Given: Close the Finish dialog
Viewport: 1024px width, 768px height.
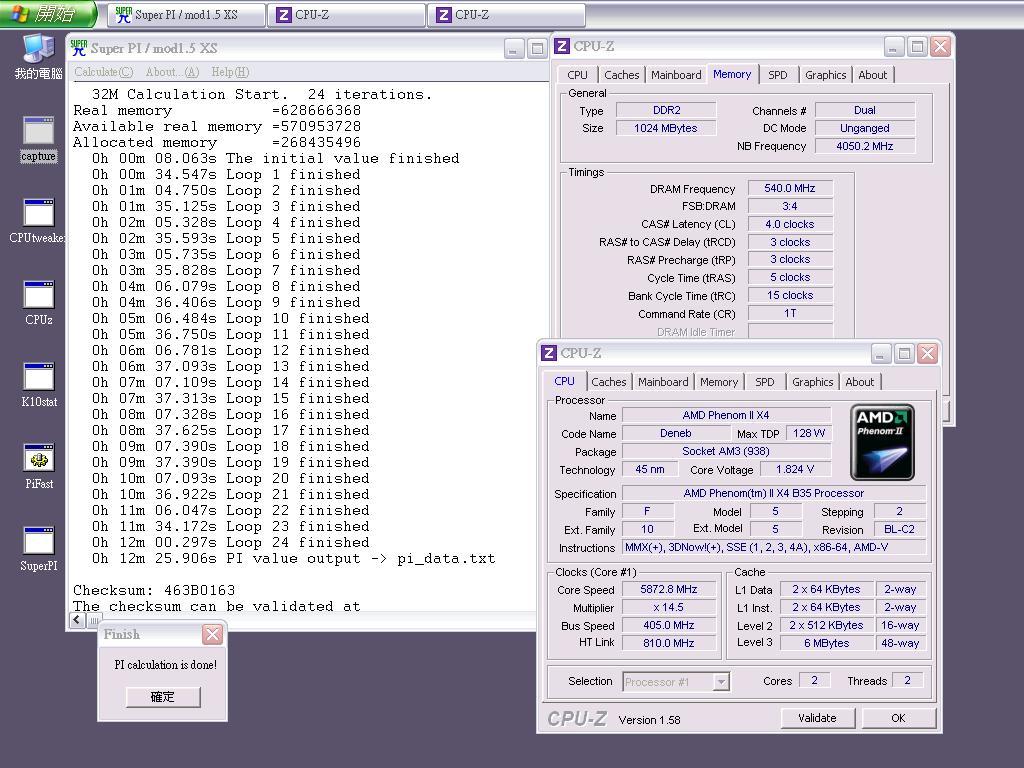Looking at the screenshot, I should pos(212,634).
